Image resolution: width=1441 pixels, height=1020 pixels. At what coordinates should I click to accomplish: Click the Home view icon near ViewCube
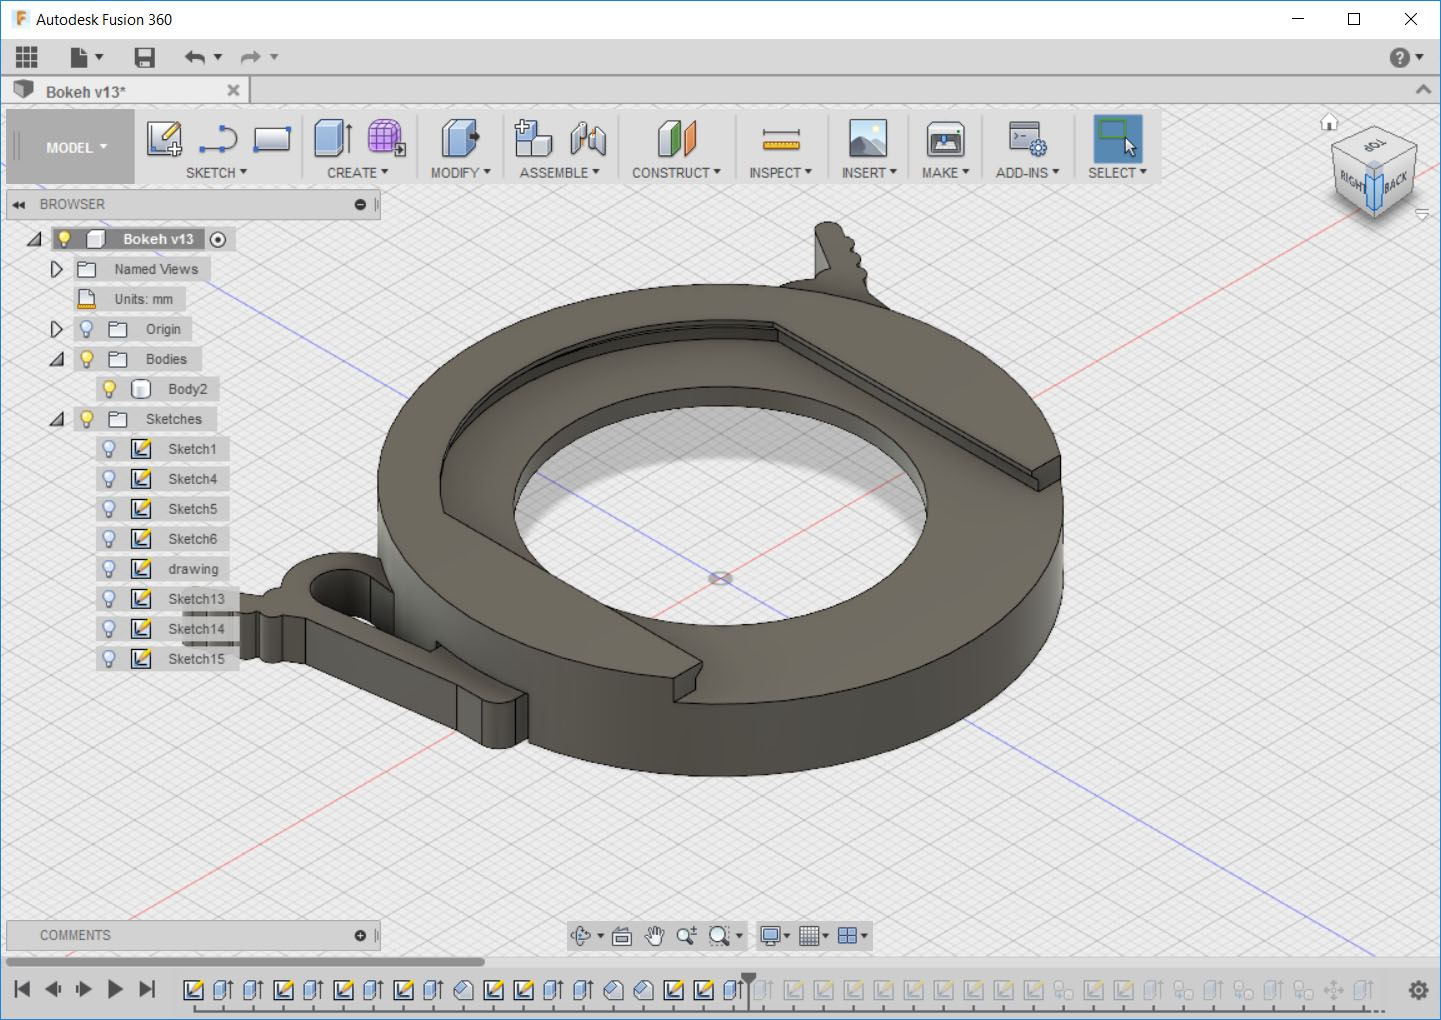pos(1329,122)
